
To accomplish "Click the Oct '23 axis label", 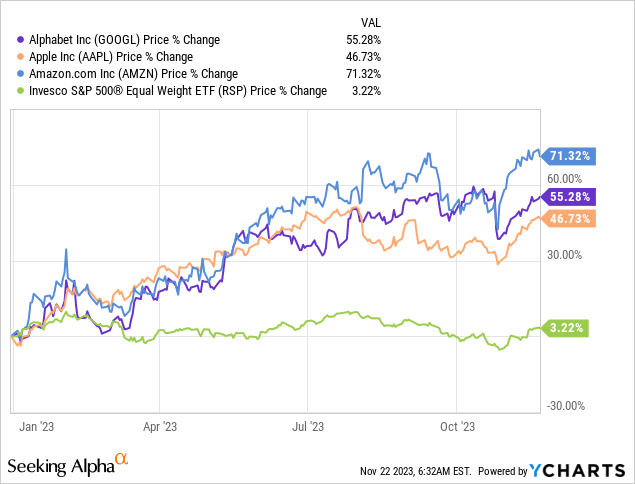I will (x=455, y=425).
